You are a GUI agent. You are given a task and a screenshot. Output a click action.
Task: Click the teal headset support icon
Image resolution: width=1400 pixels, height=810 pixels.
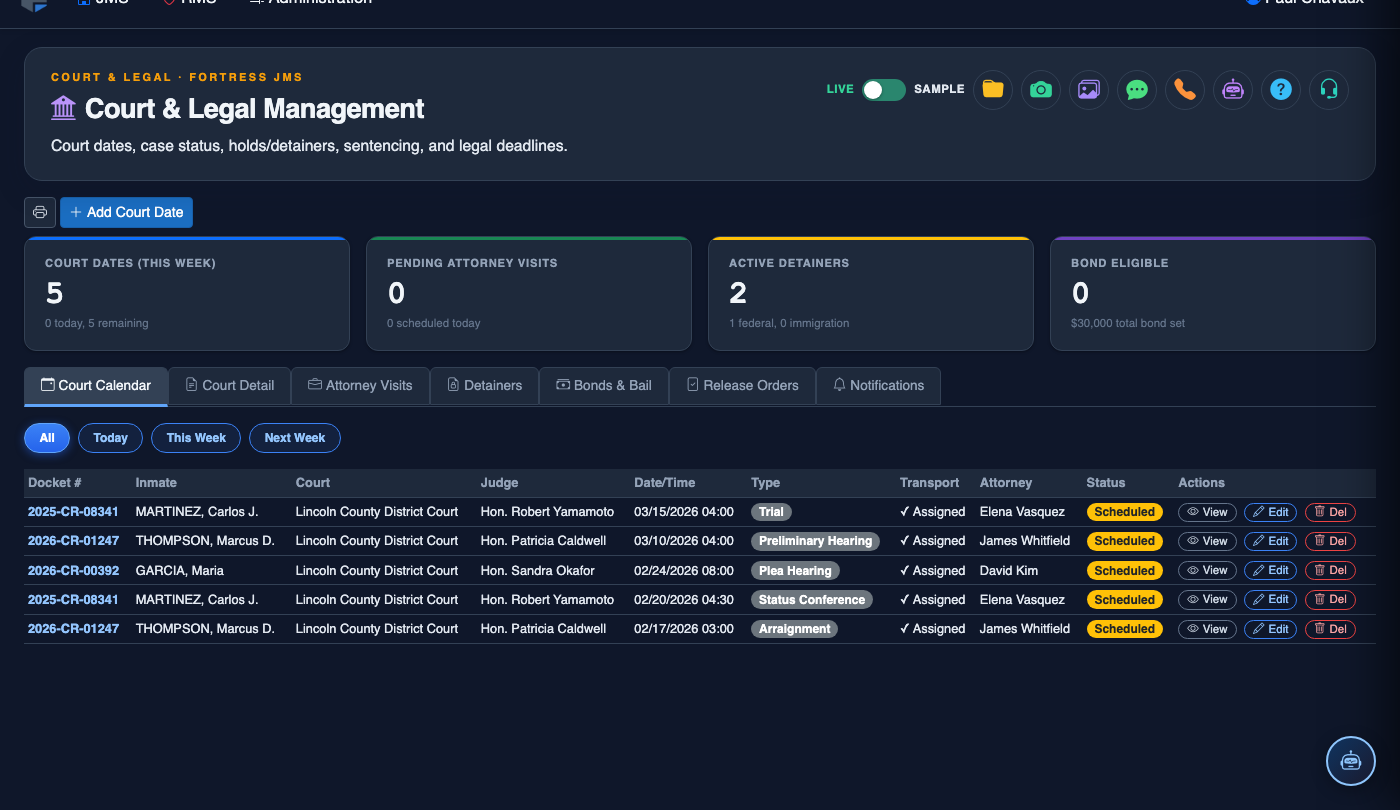point(1329,90)
